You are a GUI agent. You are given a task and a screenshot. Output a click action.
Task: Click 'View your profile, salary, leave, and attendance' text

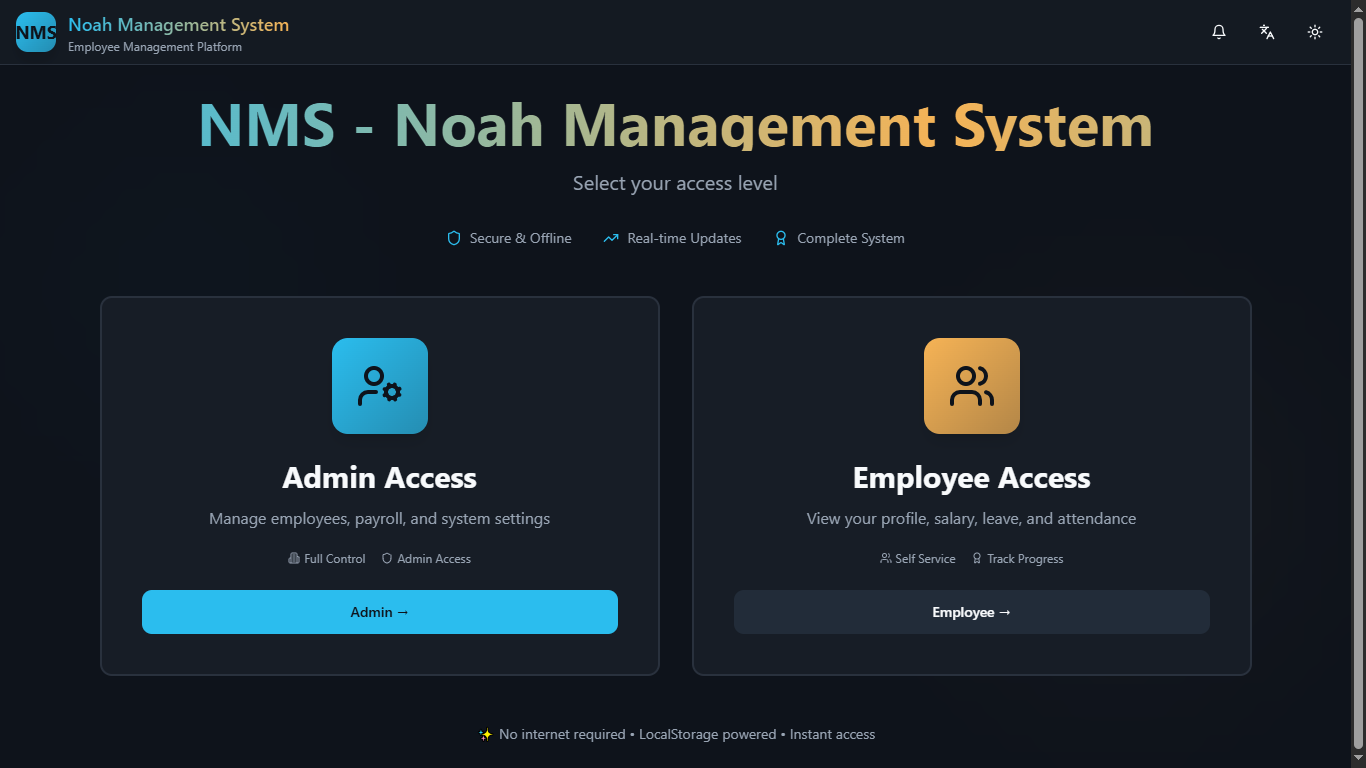pos(972,519)
